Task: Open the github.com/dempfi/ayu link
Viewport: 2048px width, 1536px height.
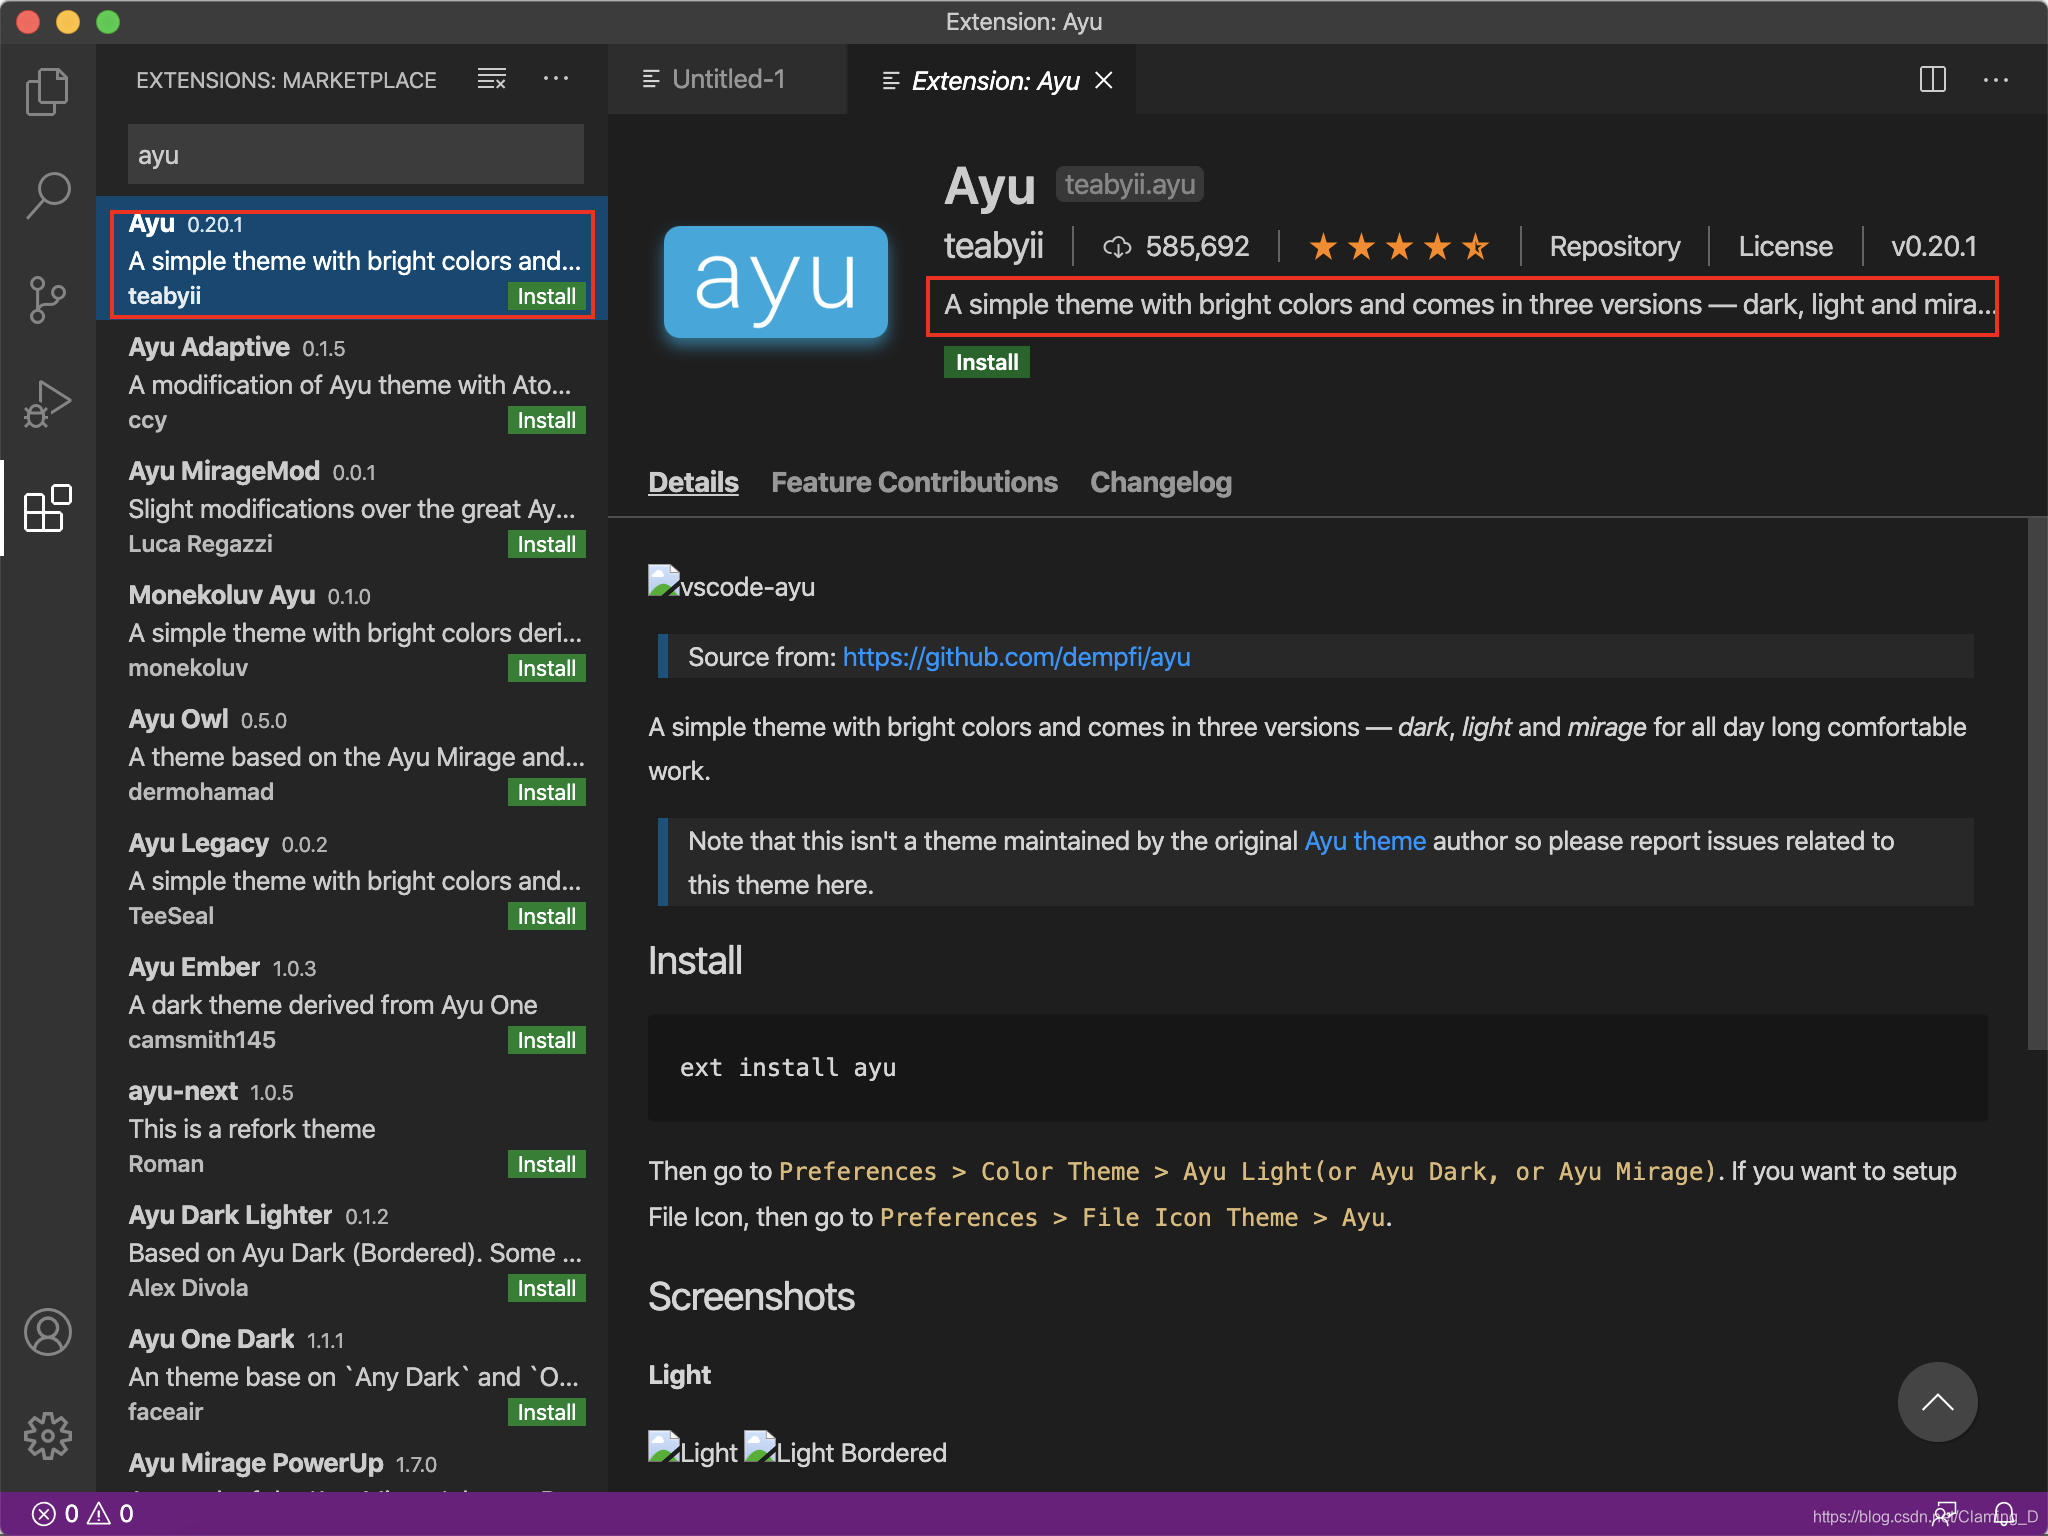Action: tap(1016, 657)
